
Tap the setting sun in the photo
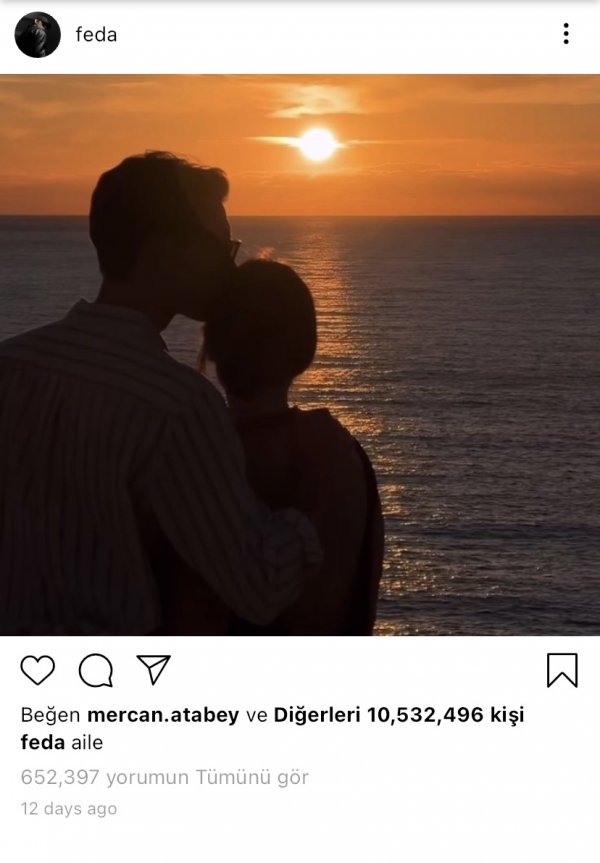pyautogui.click(x=318, y=144)
